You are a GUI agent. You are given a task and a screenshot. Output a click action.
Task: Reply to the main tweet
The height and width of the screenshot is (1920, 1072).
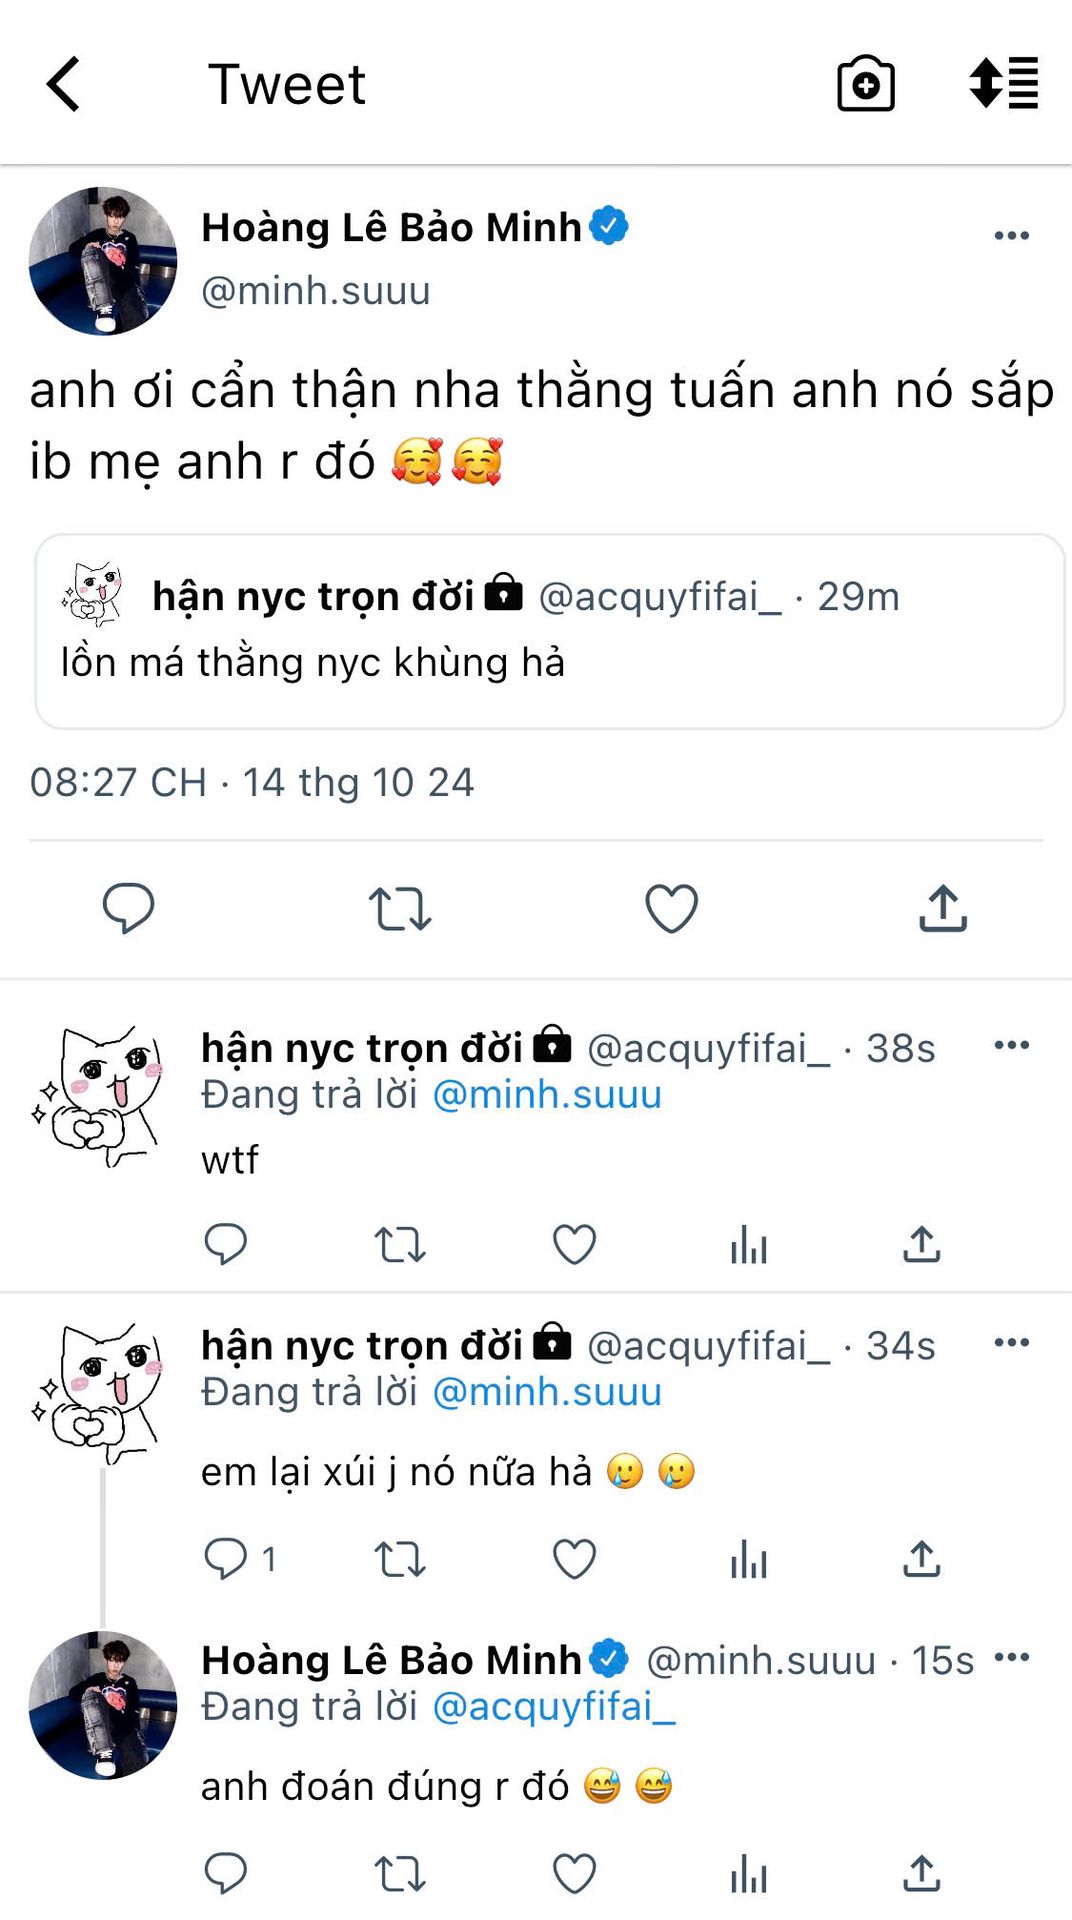129,908
